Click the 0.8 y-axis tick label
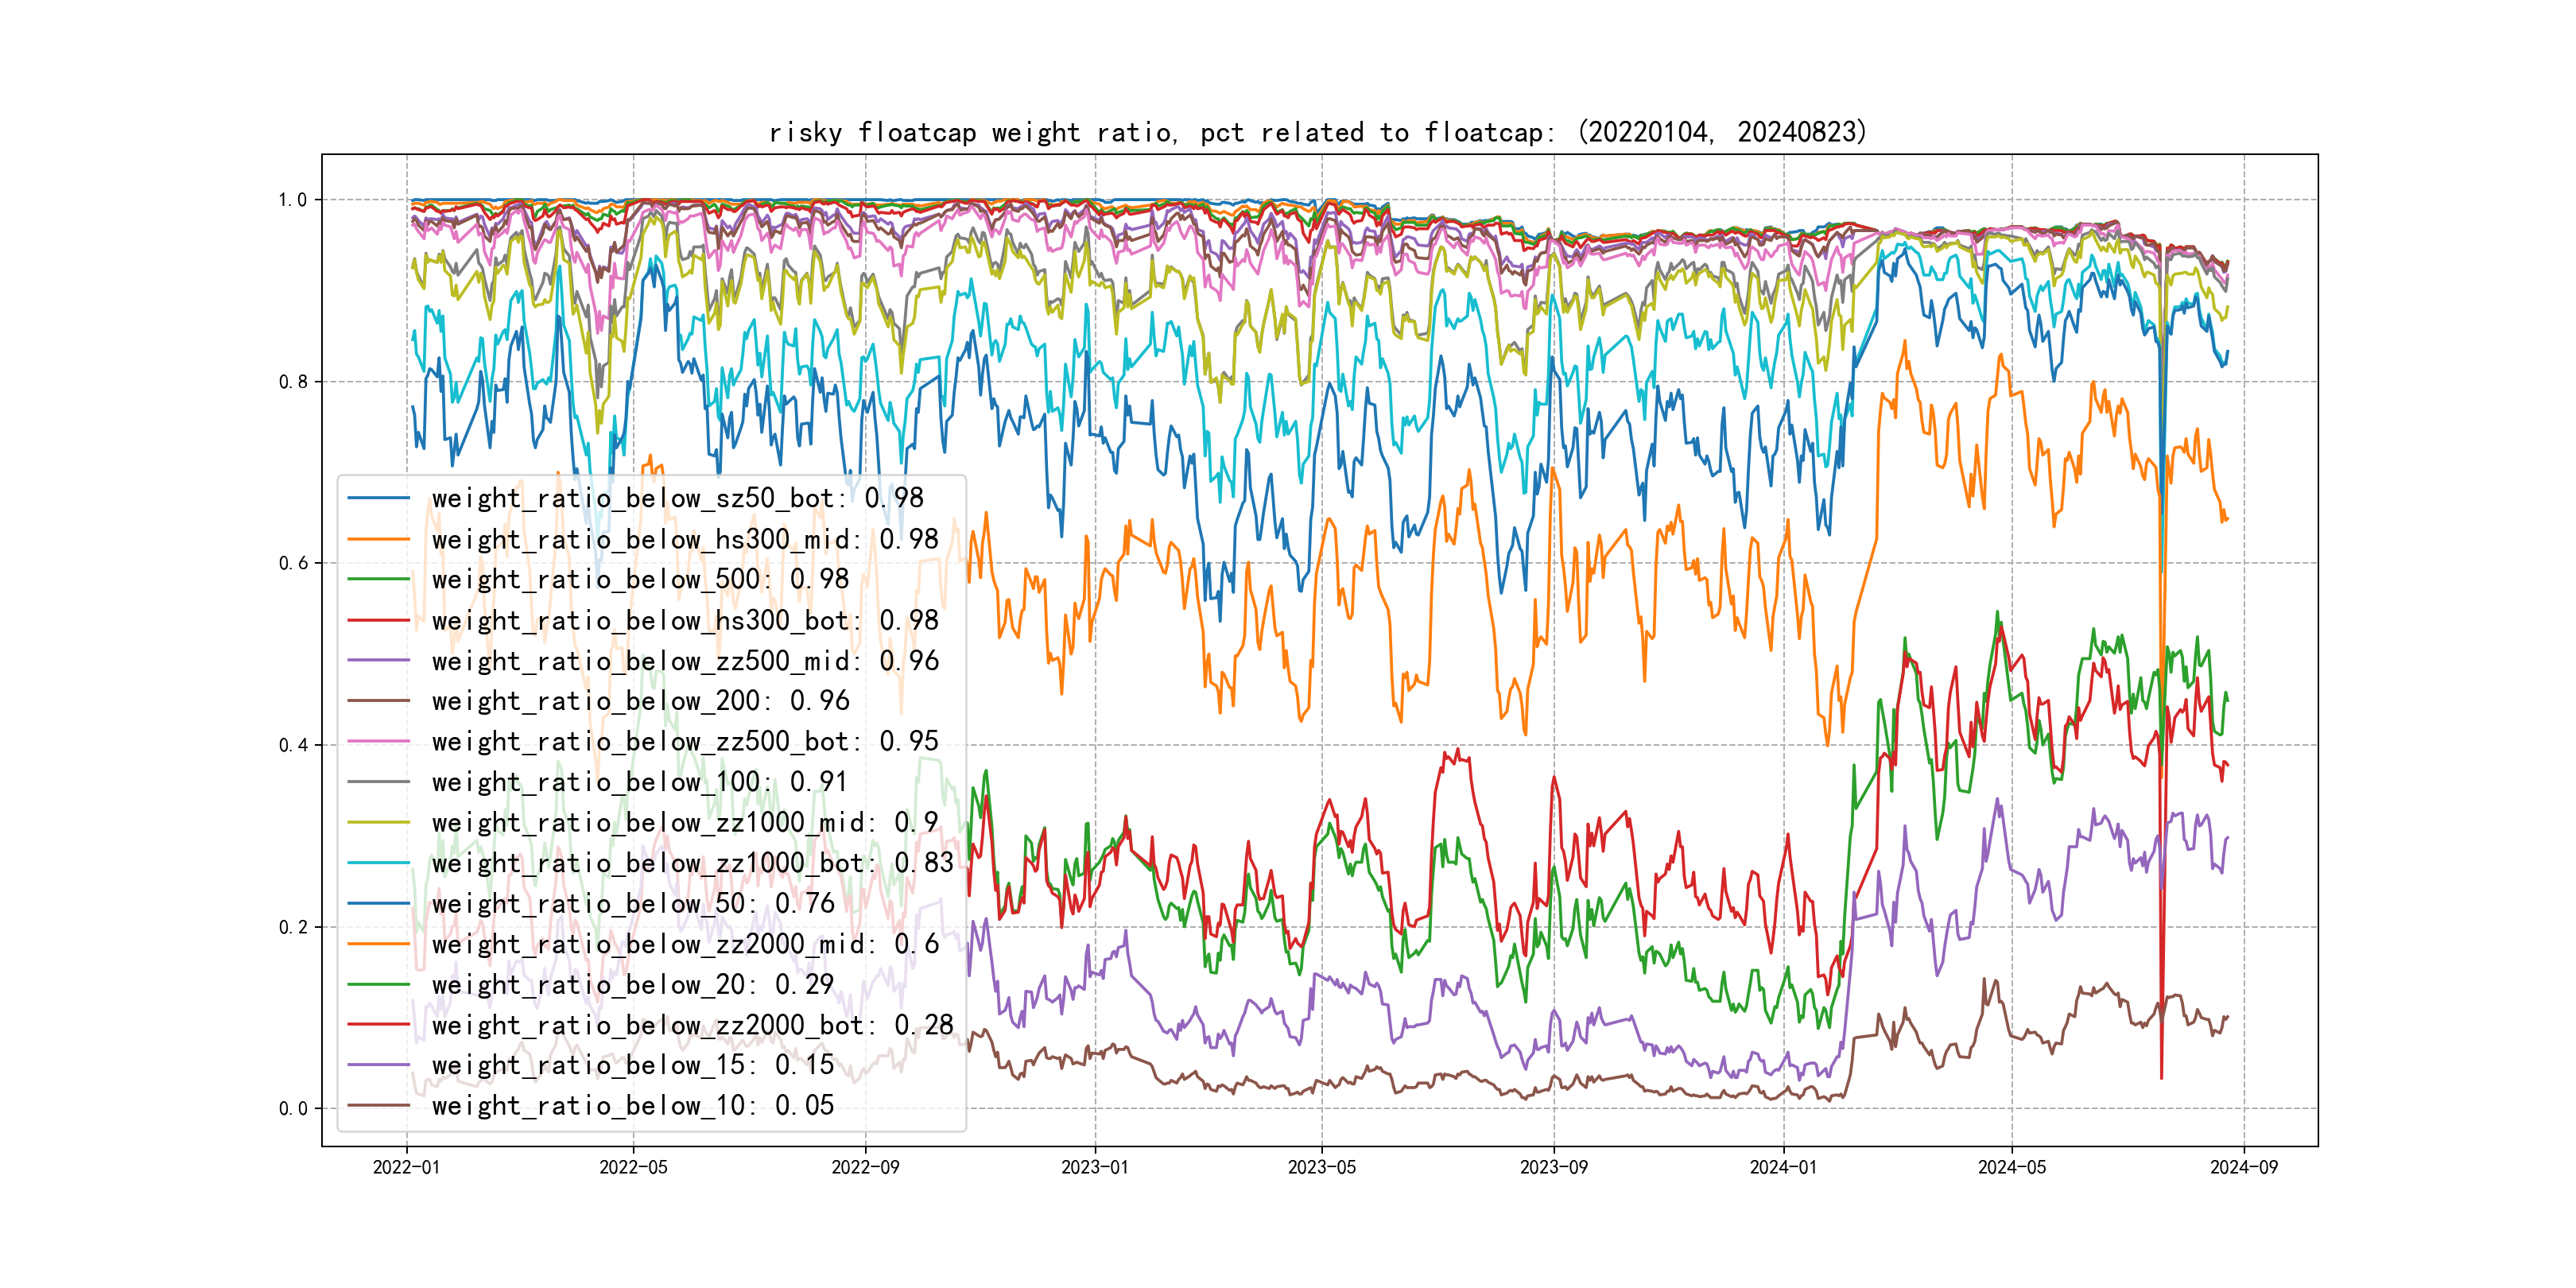This screenshot has width=2576, height=1288. click(293, 382)
